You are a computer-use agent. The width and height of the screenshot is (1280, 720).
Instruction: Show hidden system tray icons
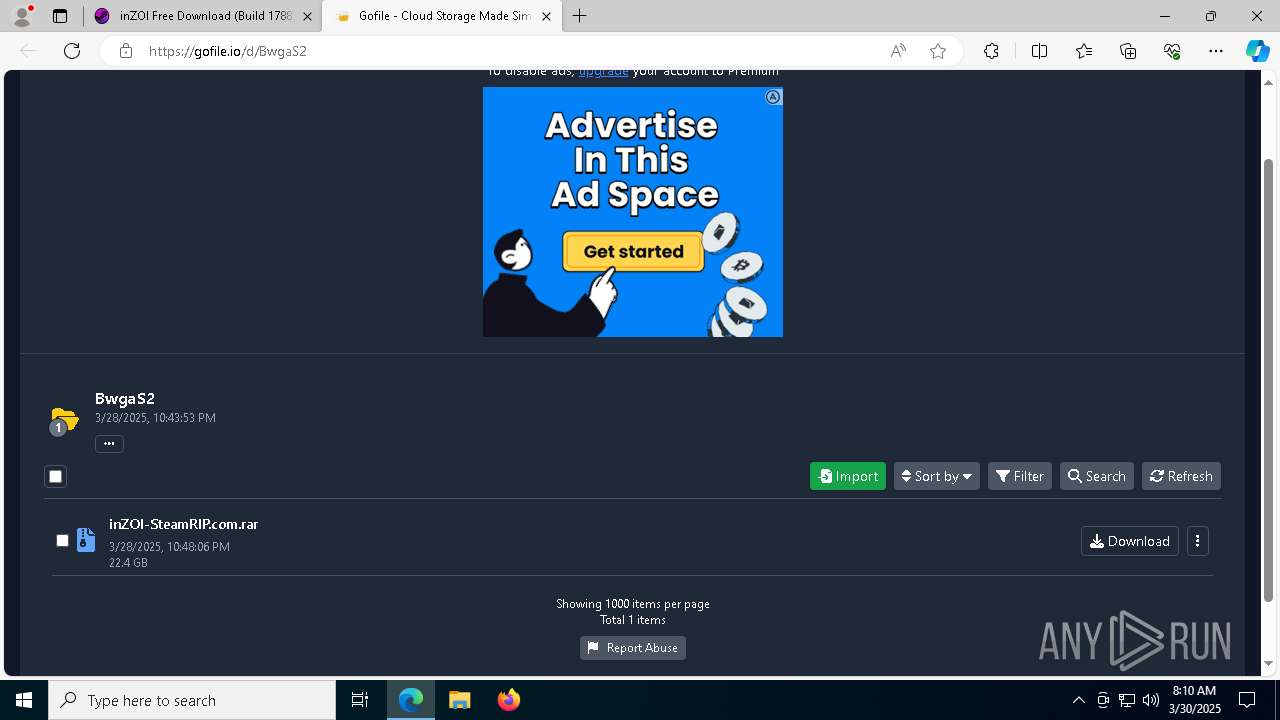pos(1078,700)
